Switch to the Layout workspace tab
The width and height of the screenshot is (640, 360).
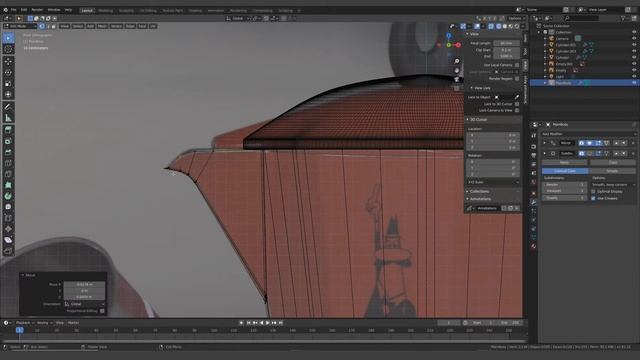[x=87, y=10]
